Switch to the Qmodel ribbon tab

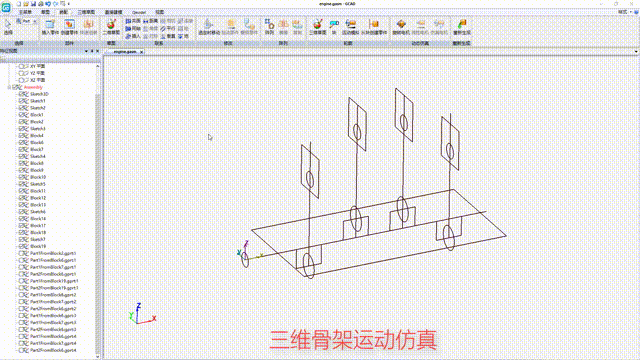tap(139, 12)
